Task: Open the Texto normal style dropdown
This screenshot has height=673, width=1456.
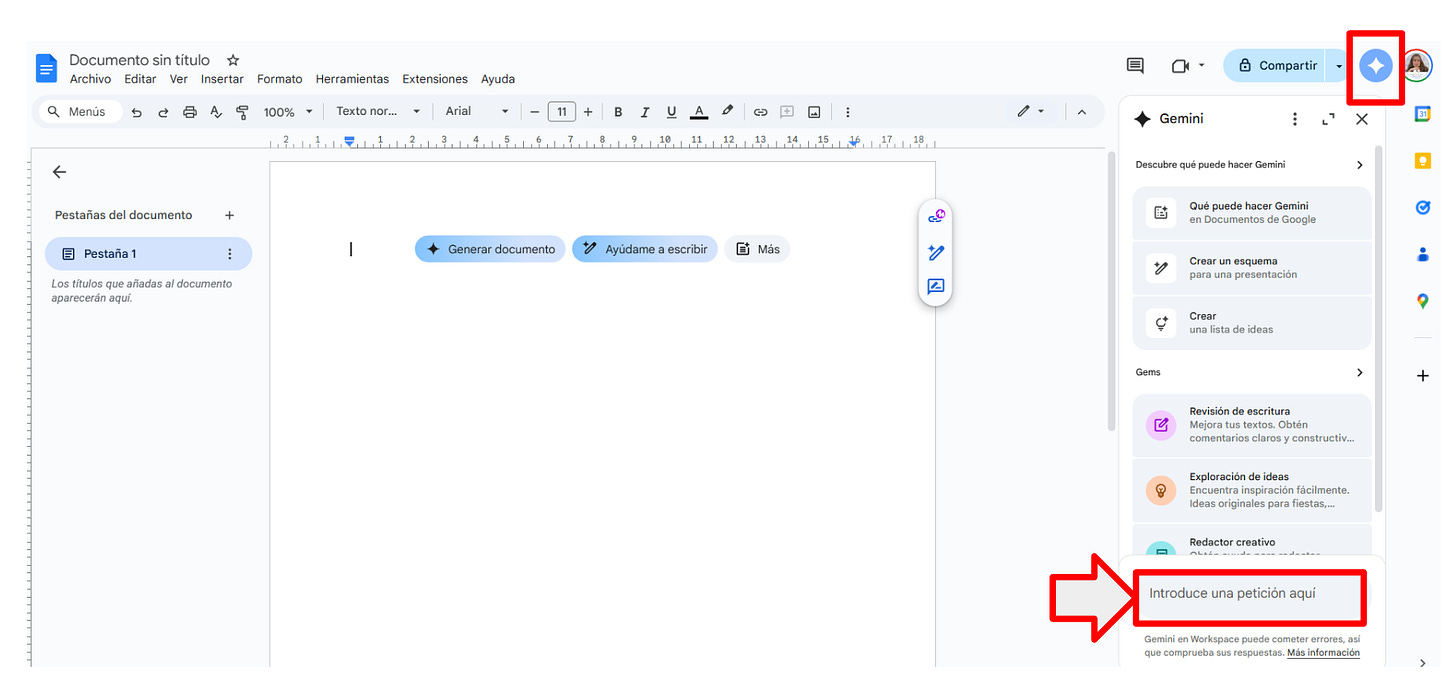Action: click(x=378, y=112)
